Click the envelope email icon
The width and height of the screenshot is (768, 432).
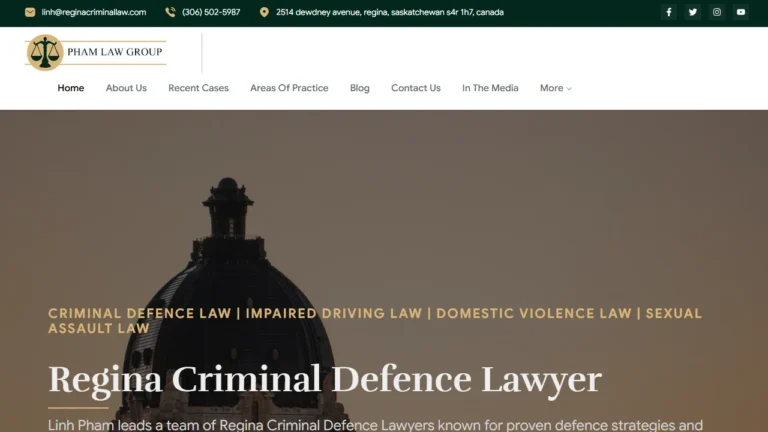click(30, 12)
